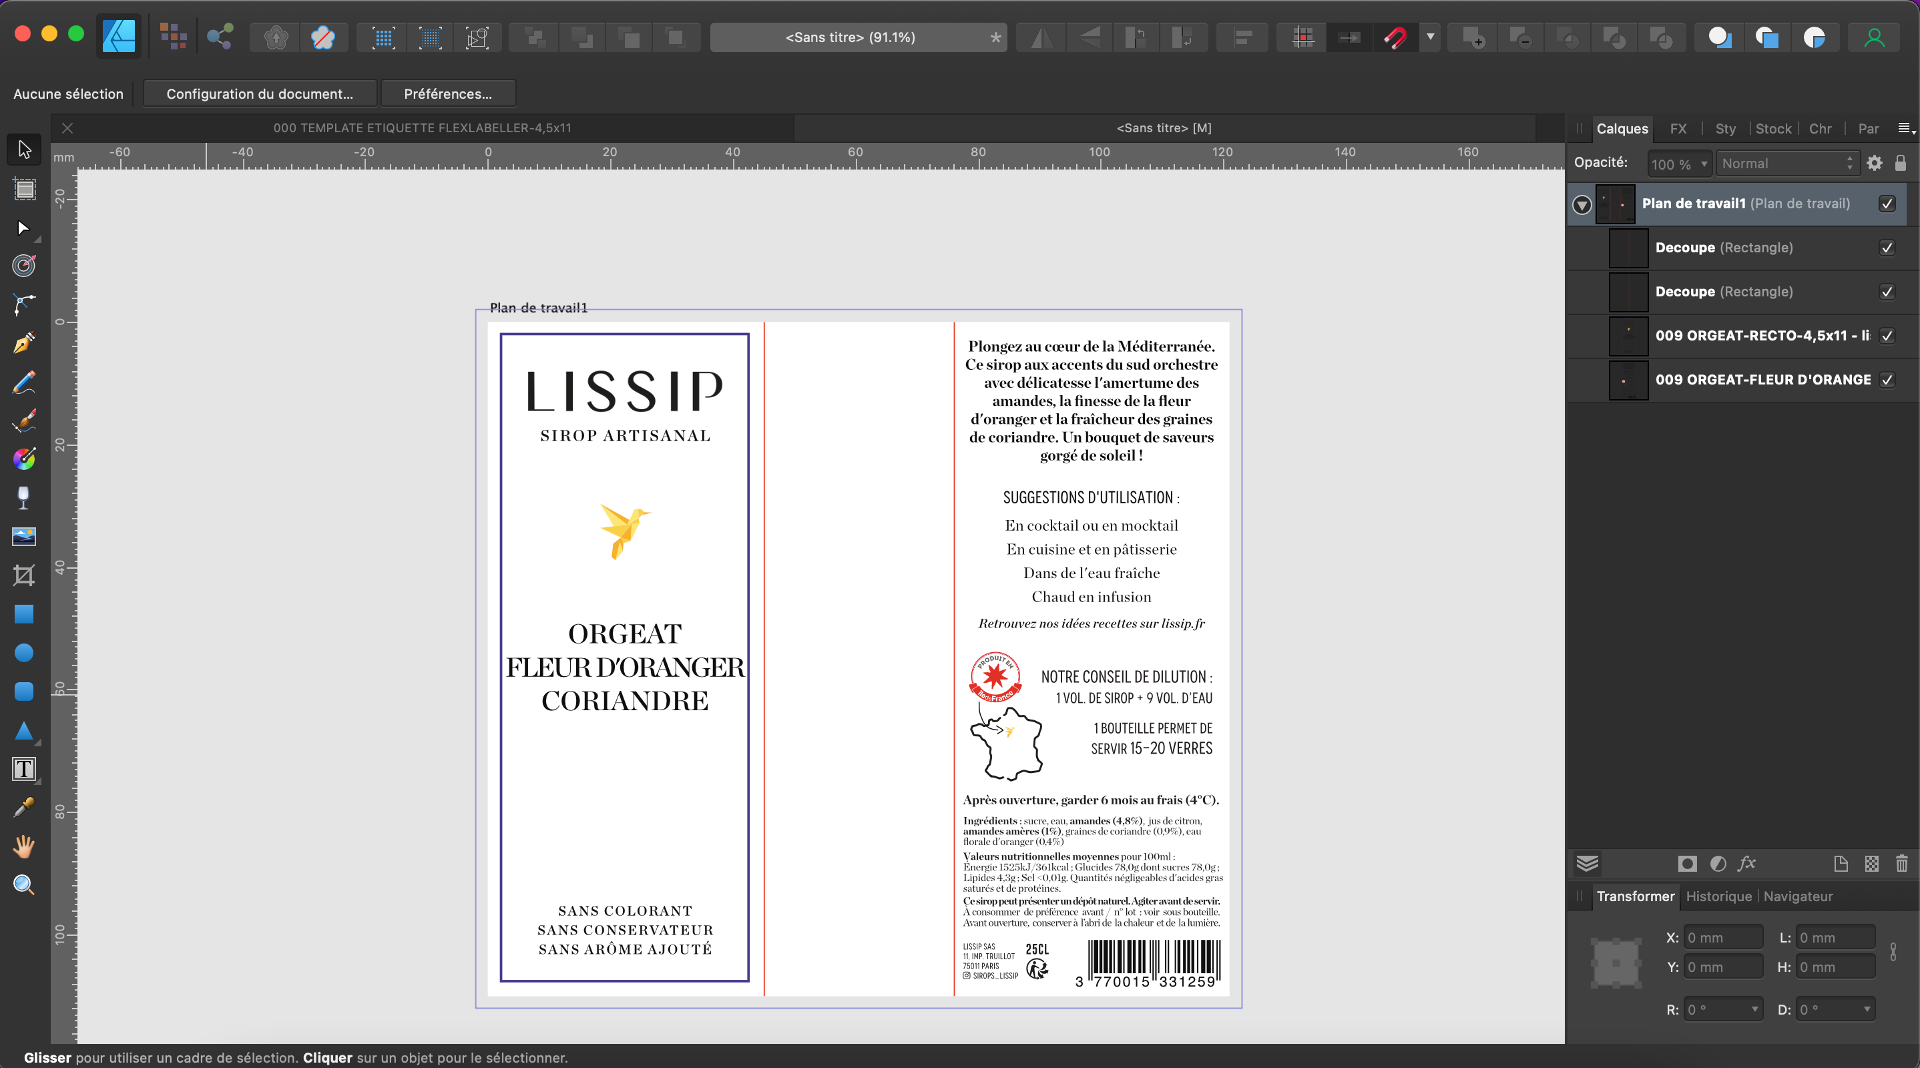
Task: Click the Subtract boolean operation icon
Action: coord(1520,37)
